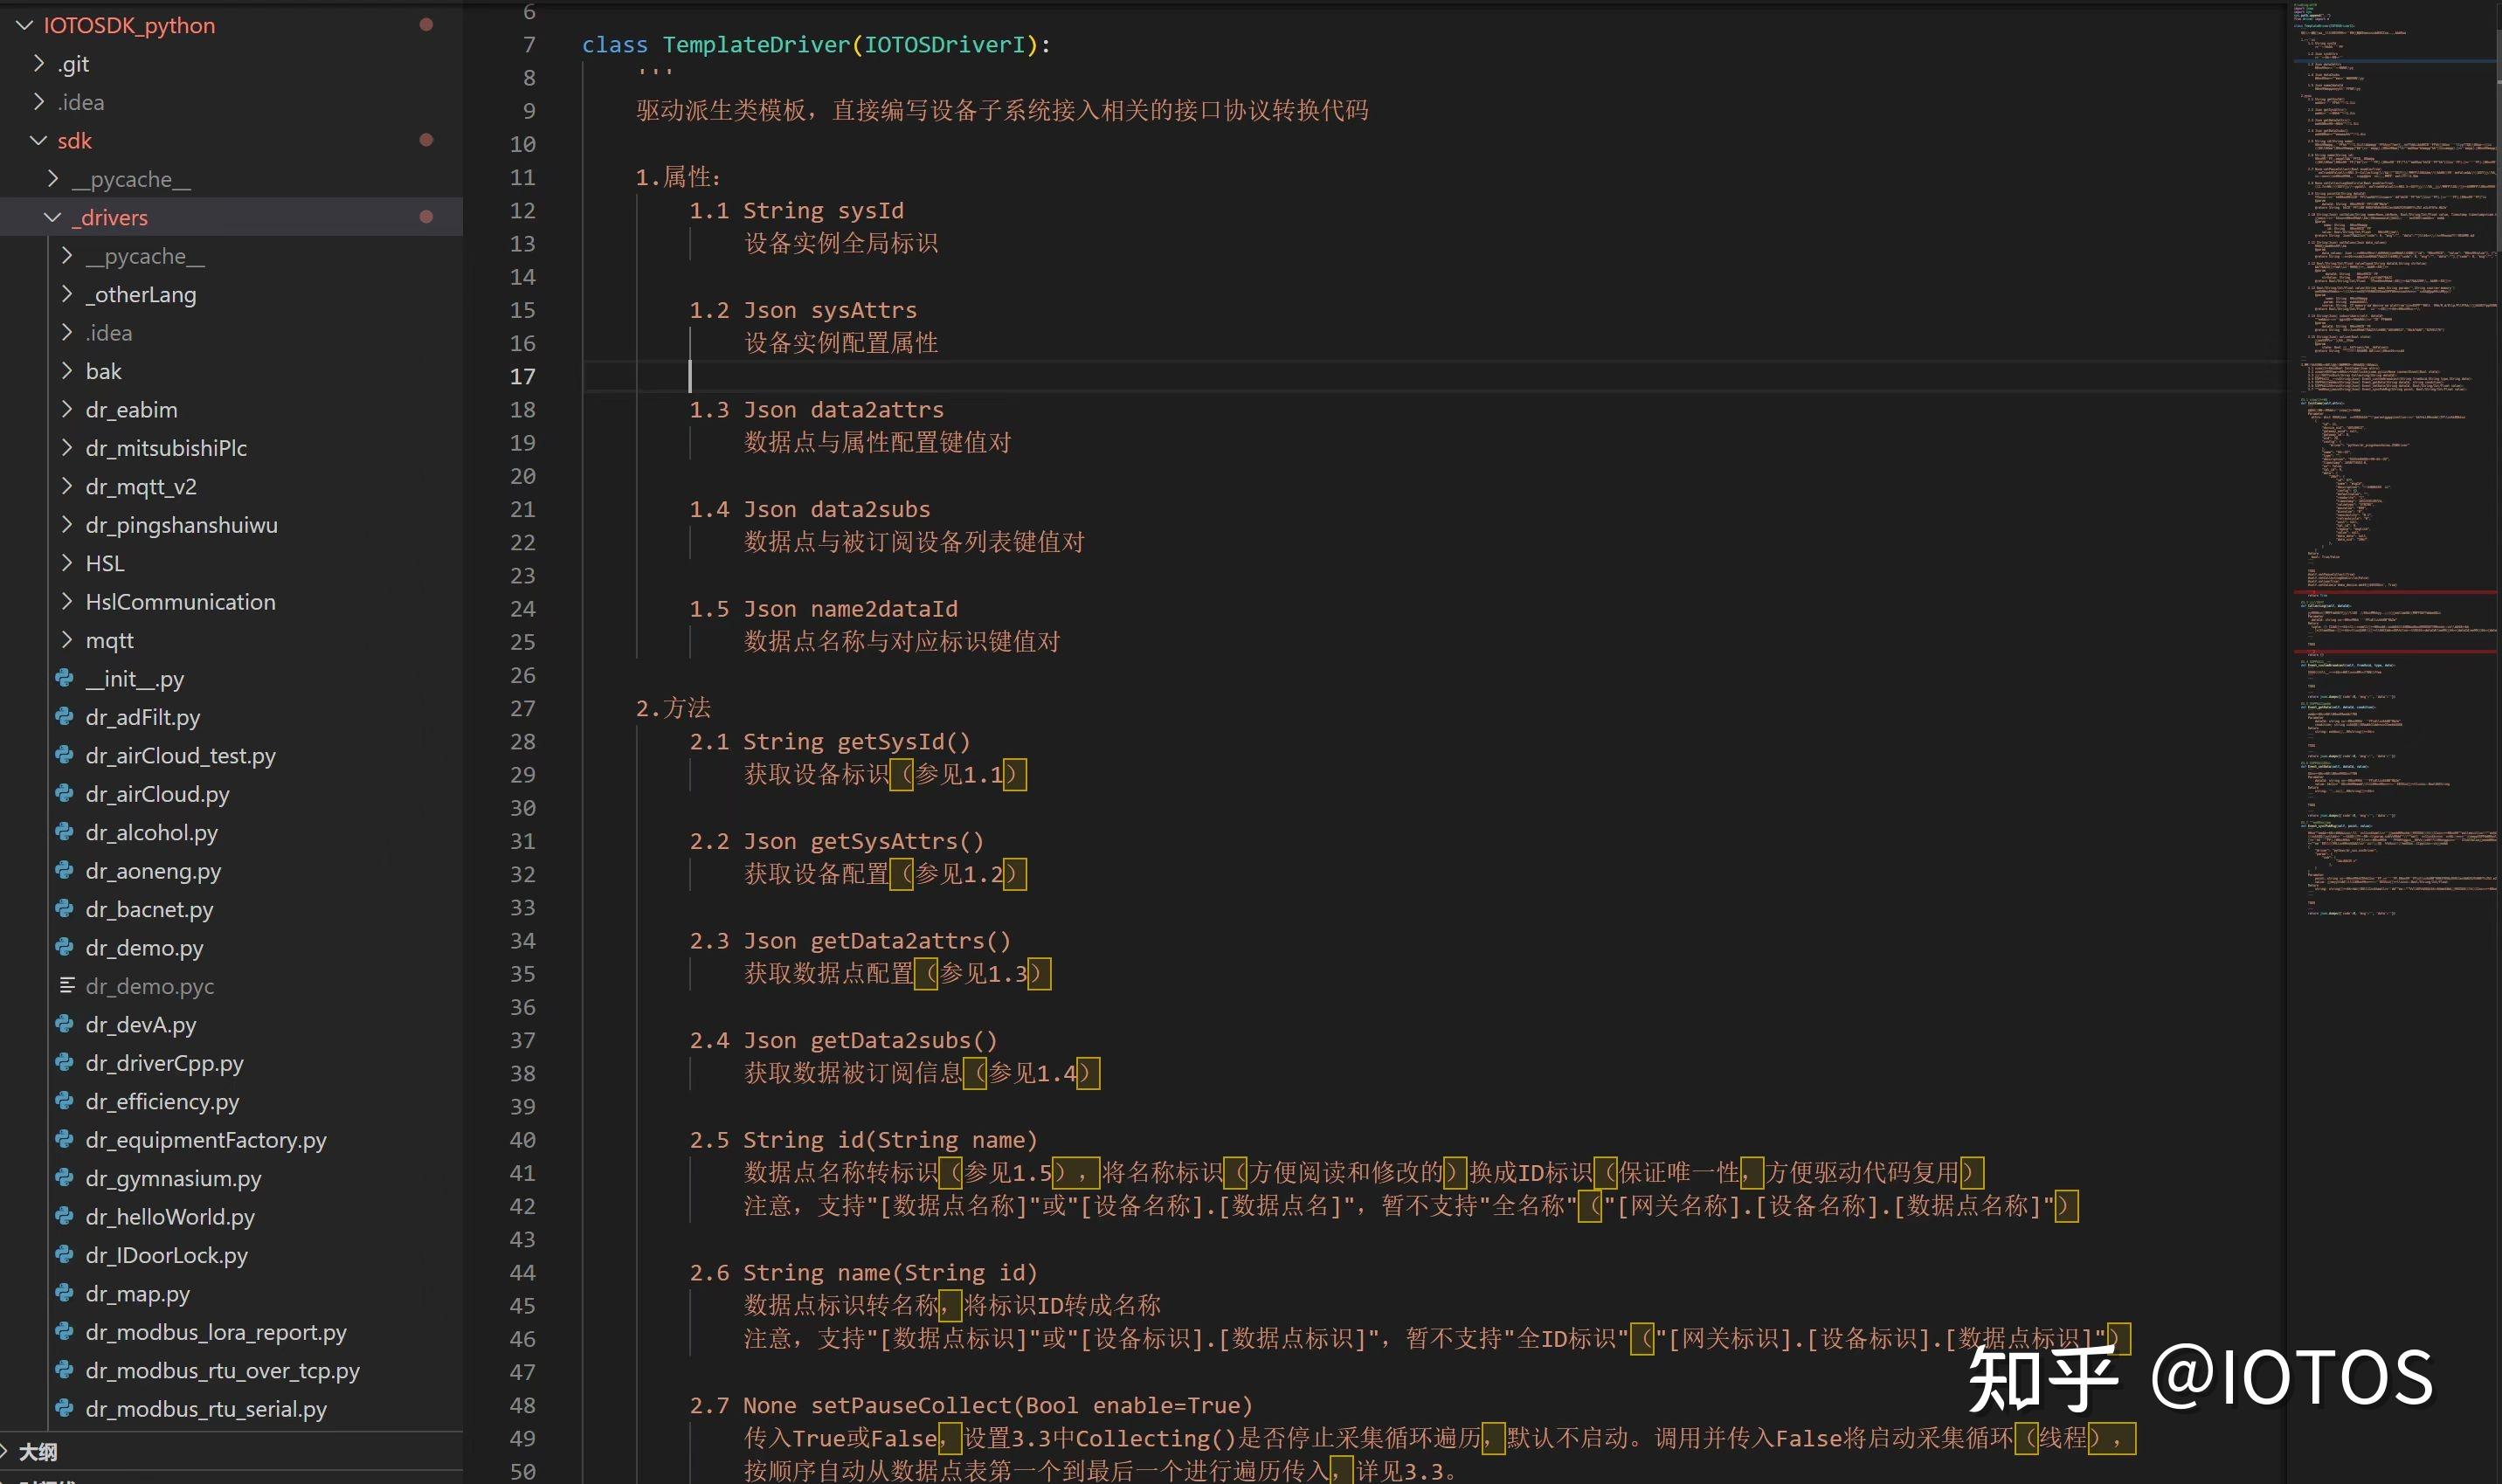The width and height of the screenshot is (2502, 1484).
Task: Open dr_bacnet.py file
Action: [149, 907]
